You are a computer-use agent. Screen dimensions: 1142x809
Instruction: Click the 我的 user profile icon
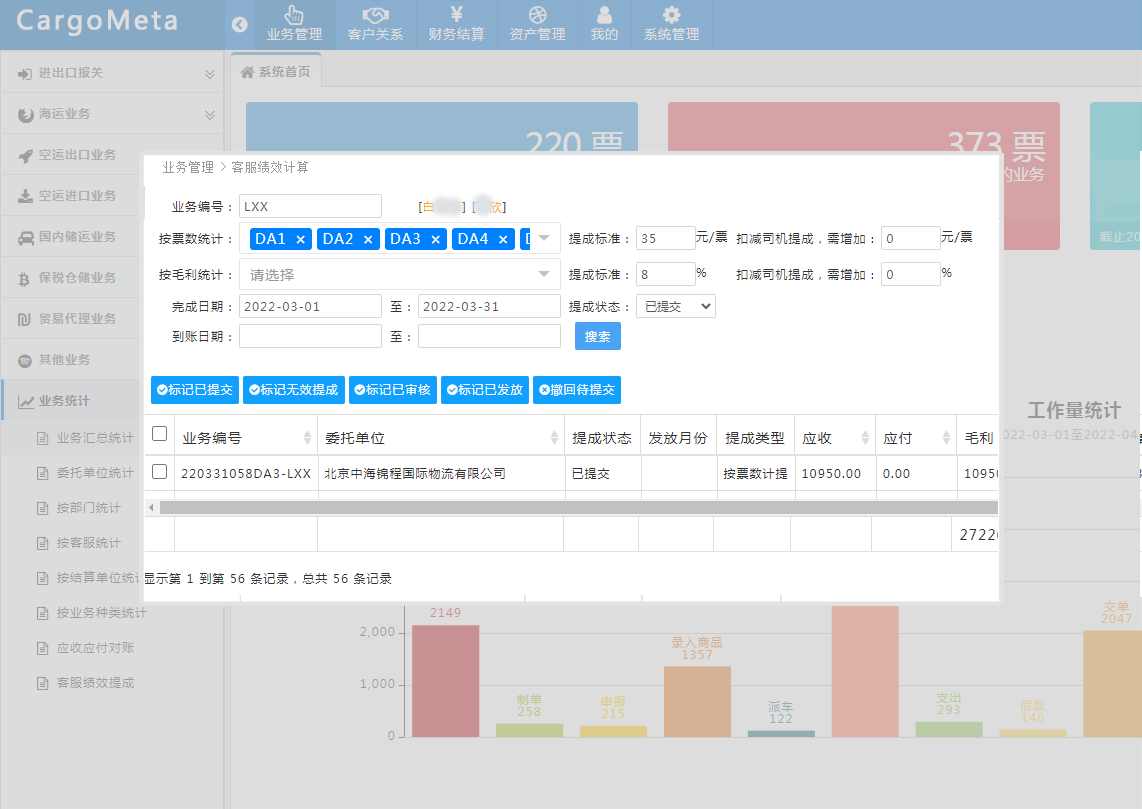[604, 15]
